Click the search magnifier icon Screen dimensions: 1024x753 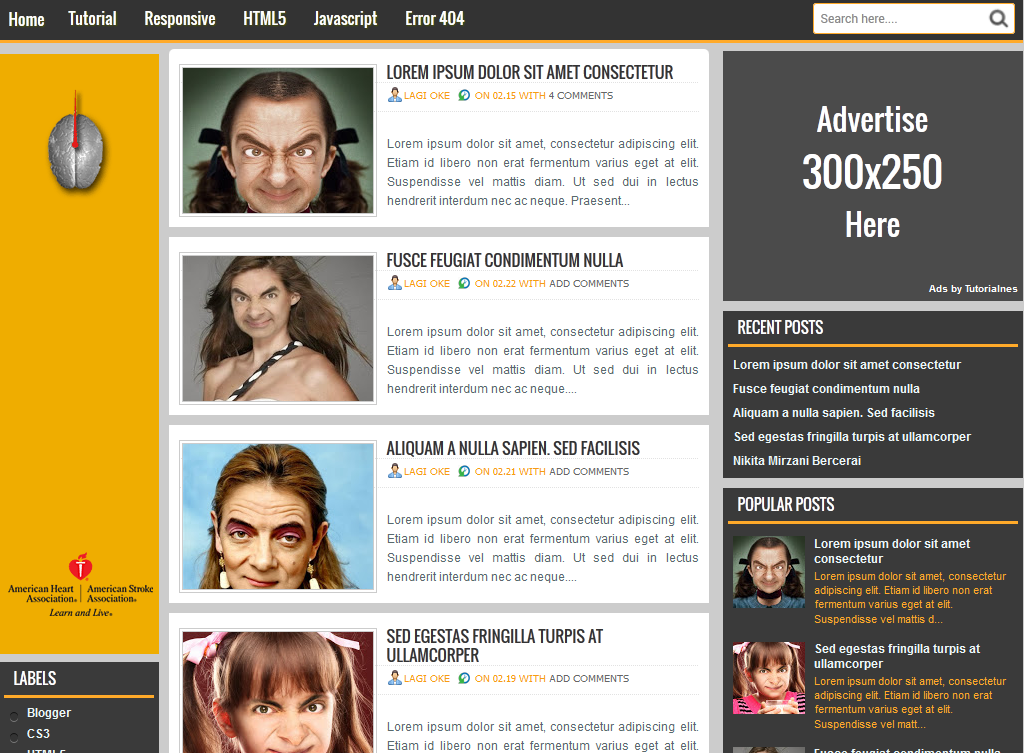998,18
